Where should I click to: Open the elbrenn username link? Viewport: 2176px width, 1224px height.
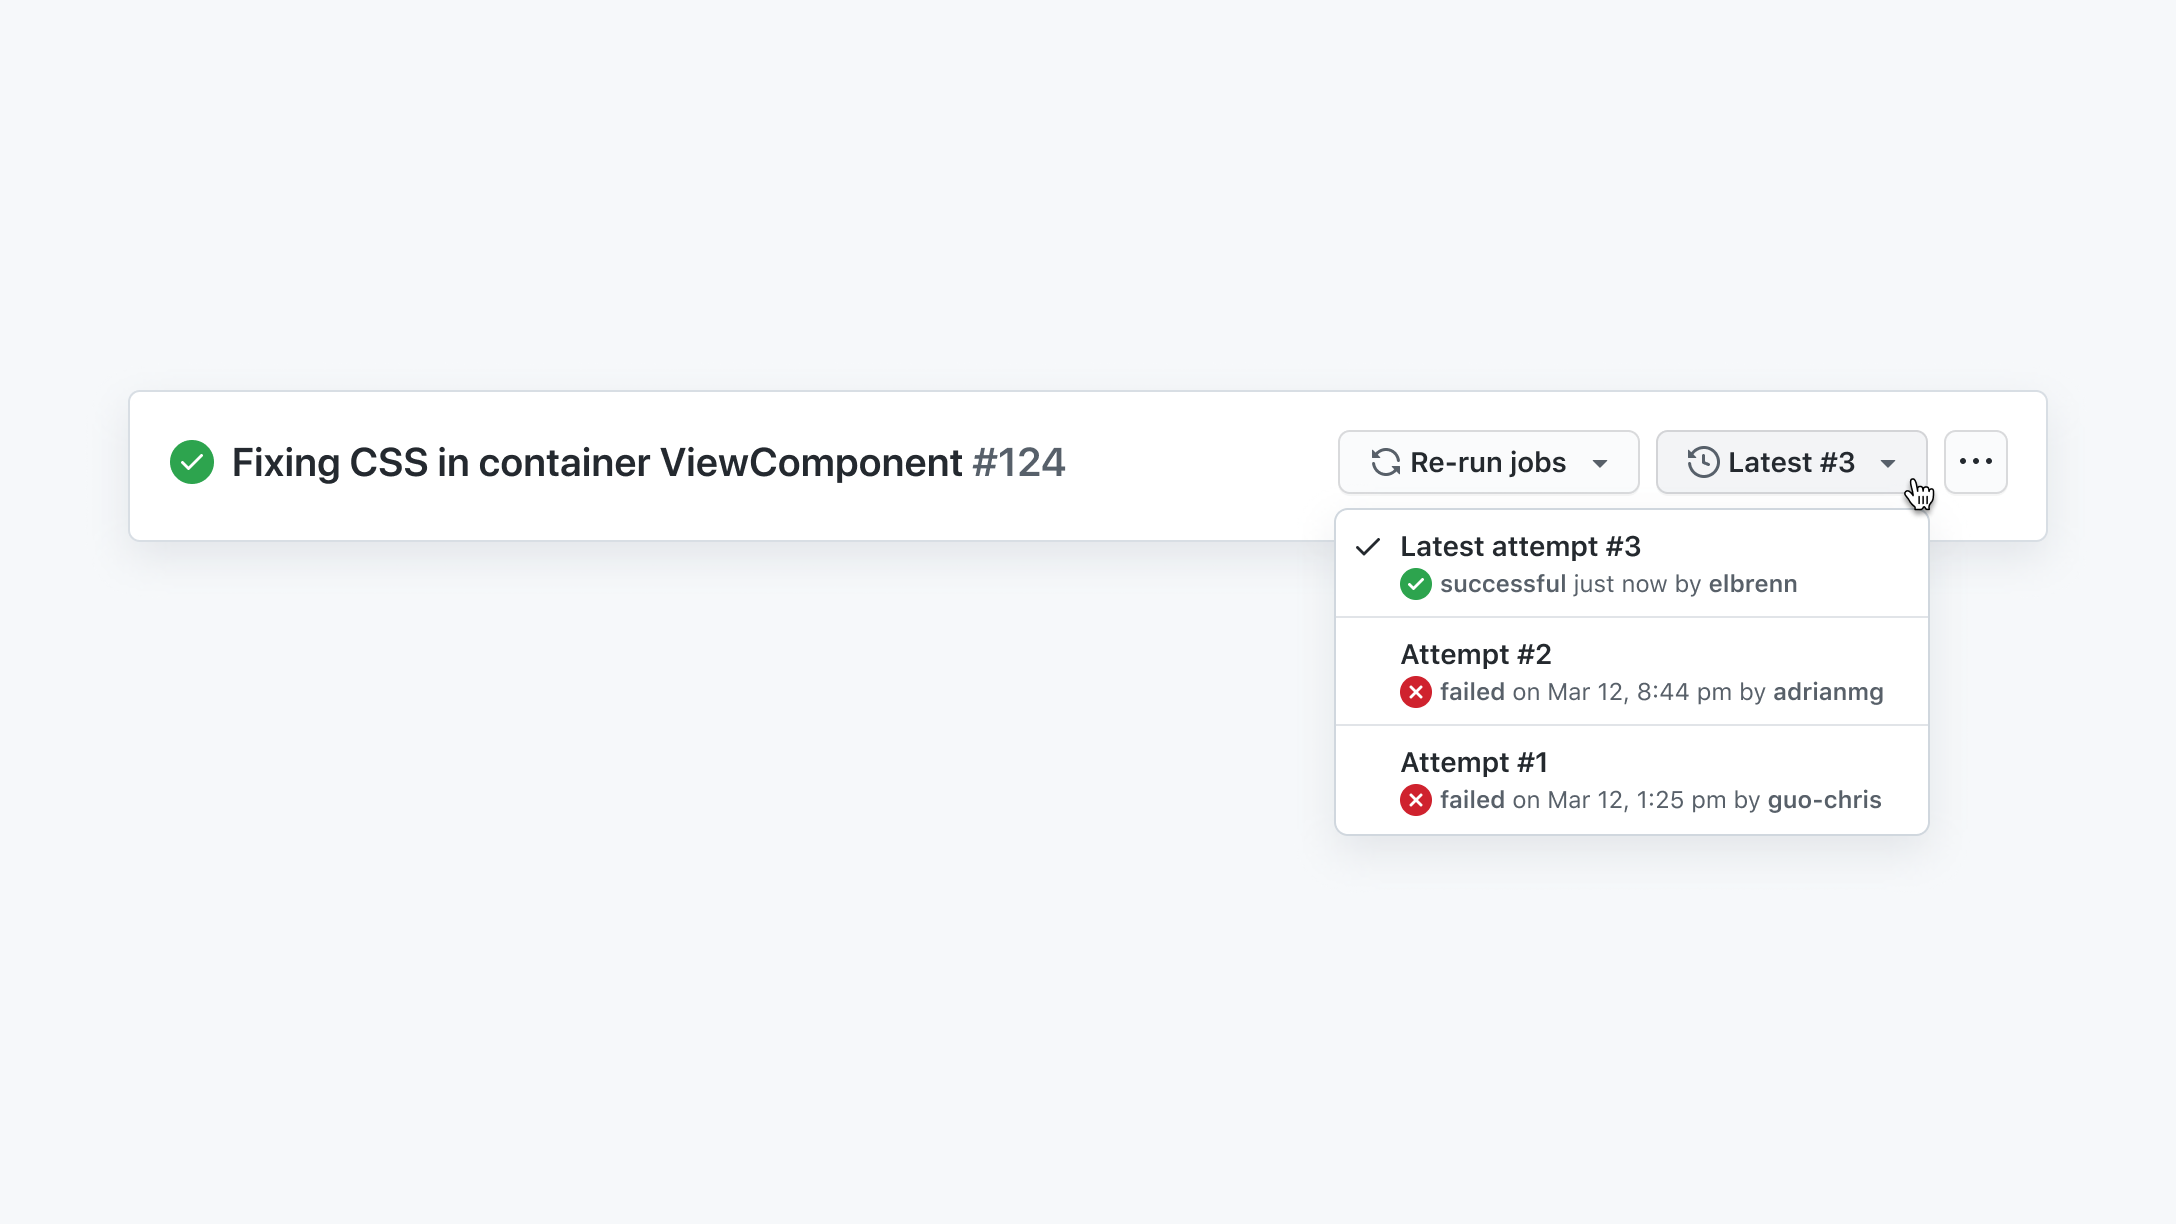point(1752,584)
